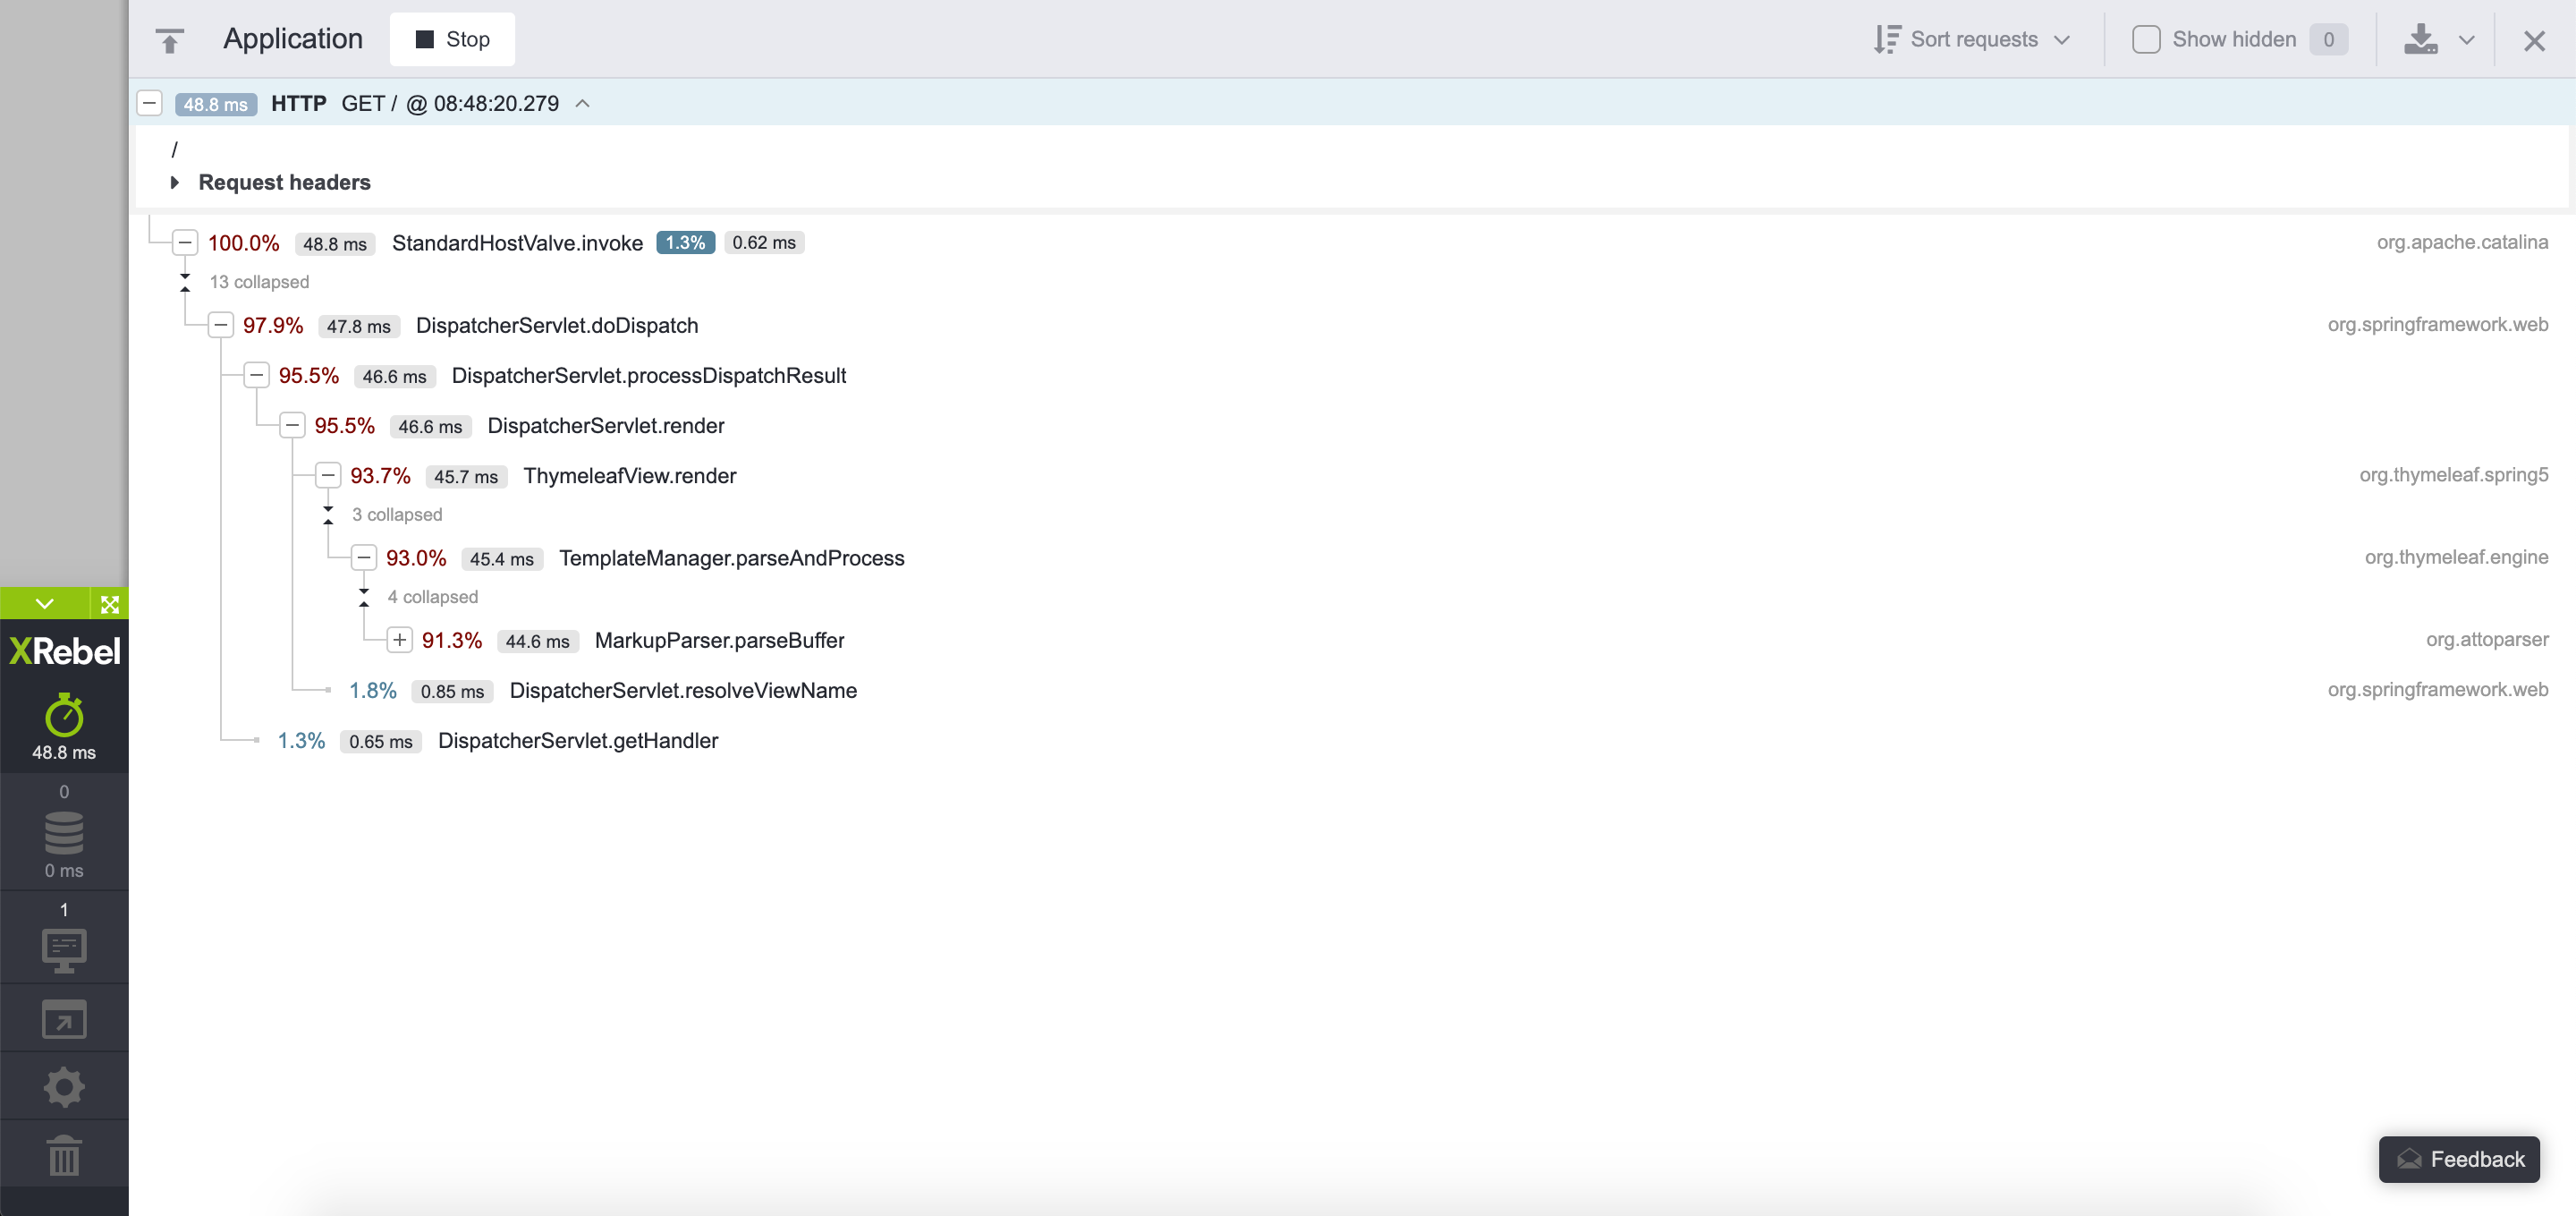Image resolution: width=2576 pixels, height=1216 pixels.
Task: Close the Application panel
Action: click(2534, 40)
